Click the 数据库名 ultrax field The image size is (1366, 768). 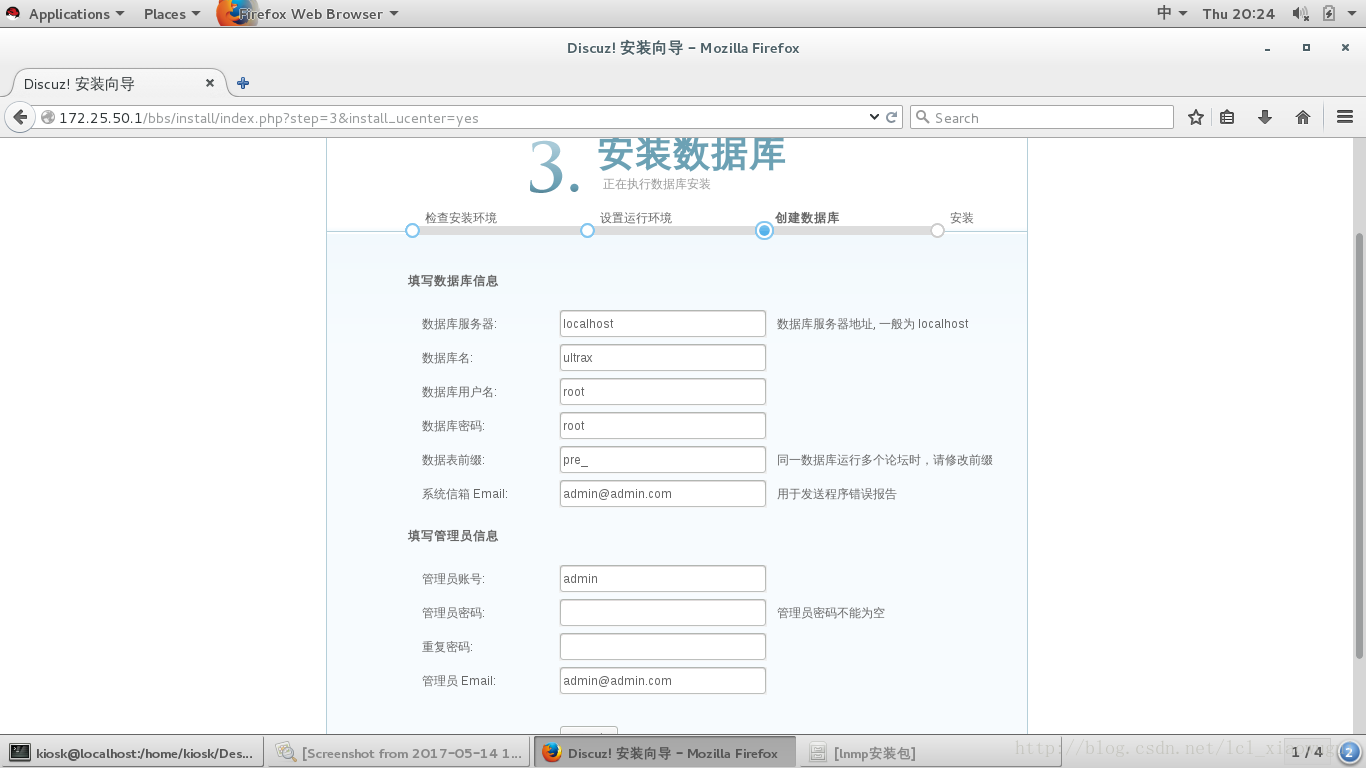pos(663,357)
